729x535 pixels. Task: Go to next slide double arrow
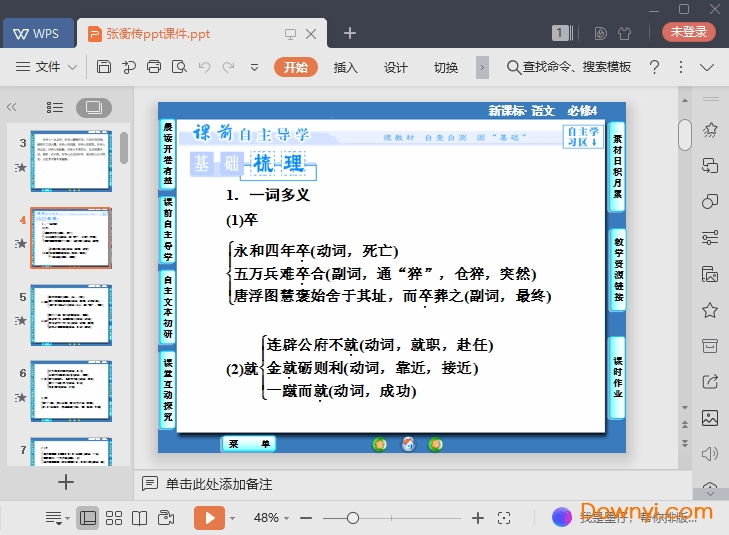(685, 443)
